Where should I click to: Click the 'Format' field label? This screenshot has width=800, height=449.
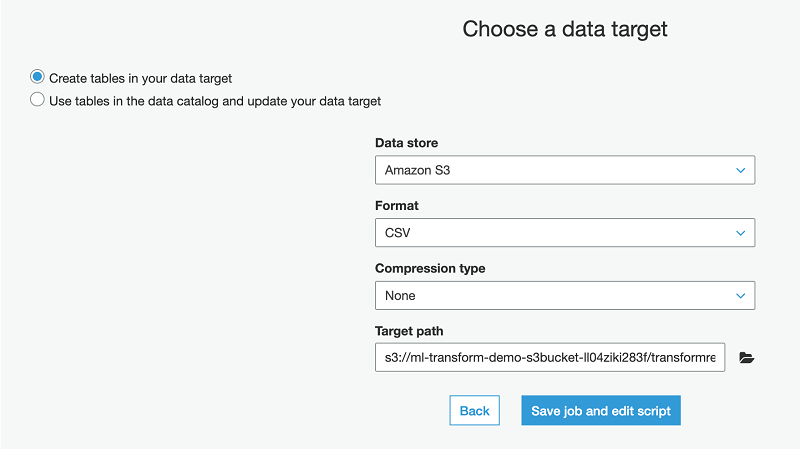point(397,206)
